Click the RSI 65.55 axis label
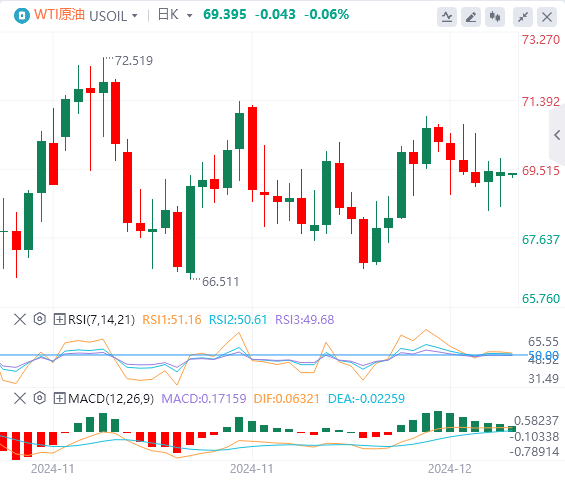565x482 pixels. click(543, 342)
